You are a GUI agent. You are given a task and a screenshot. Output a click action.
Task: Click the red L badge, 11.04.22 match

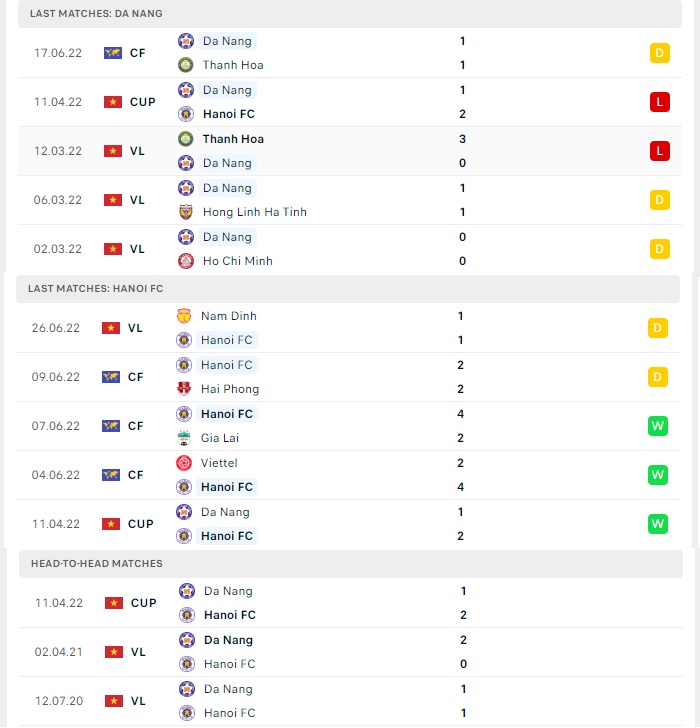660,102
